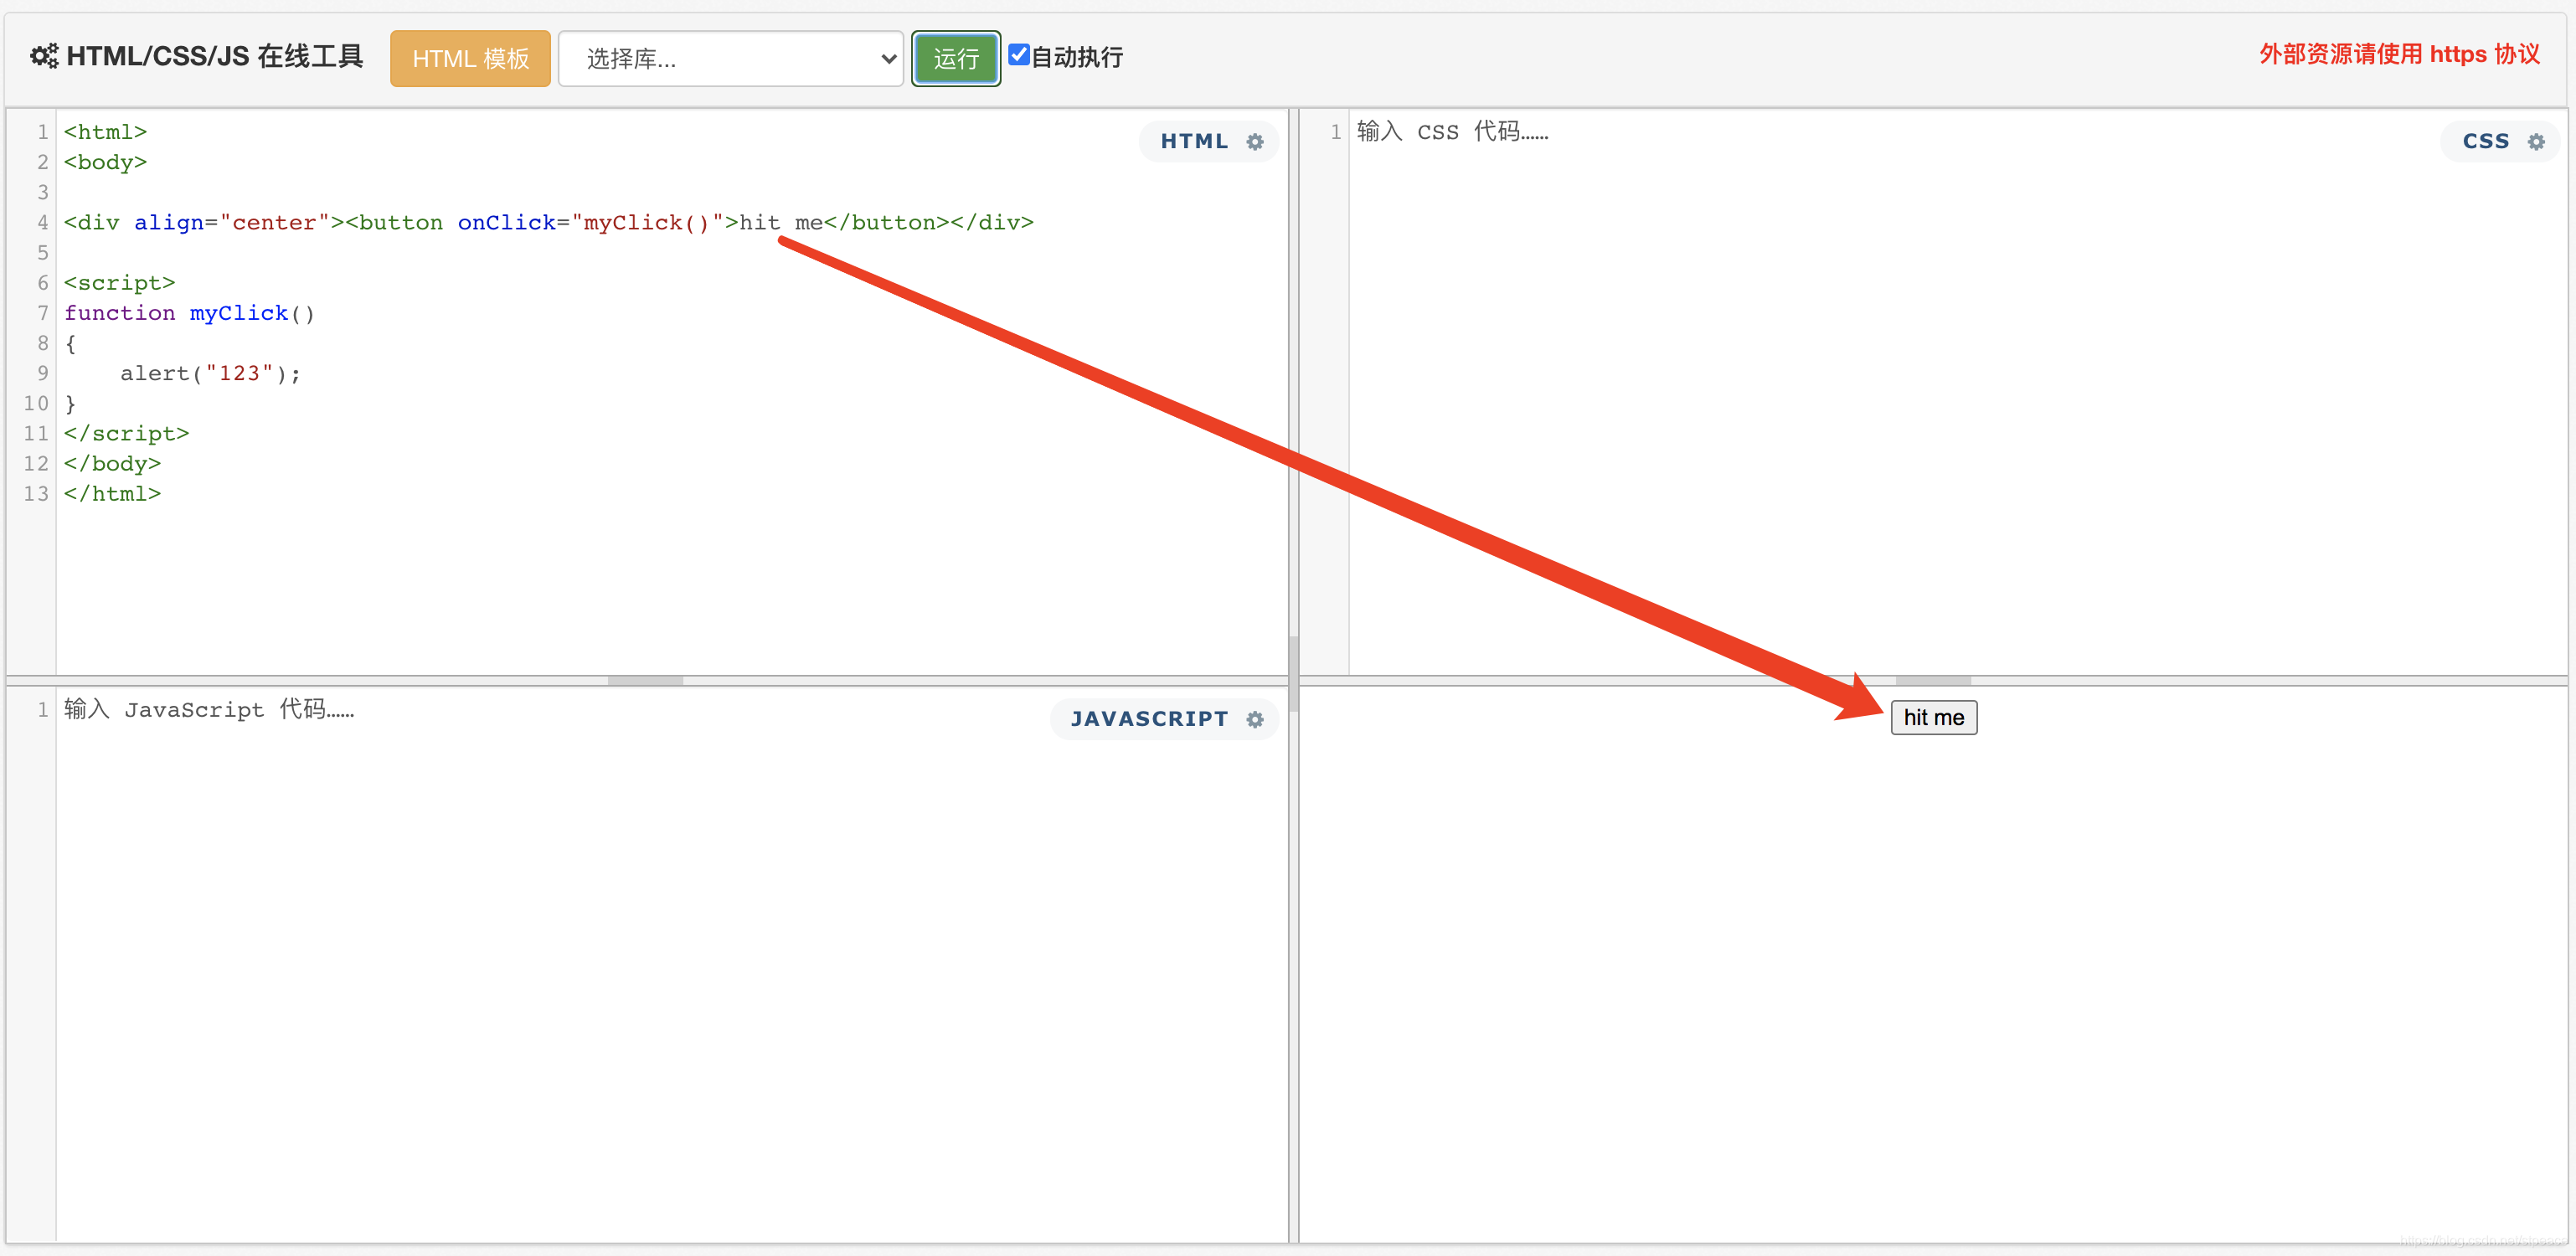Image resolution: width=2576 pixels, height=1256 pixels.
Task: Grab the horizontal divider handle under CSS editor
Action: tap(1933, 681)
